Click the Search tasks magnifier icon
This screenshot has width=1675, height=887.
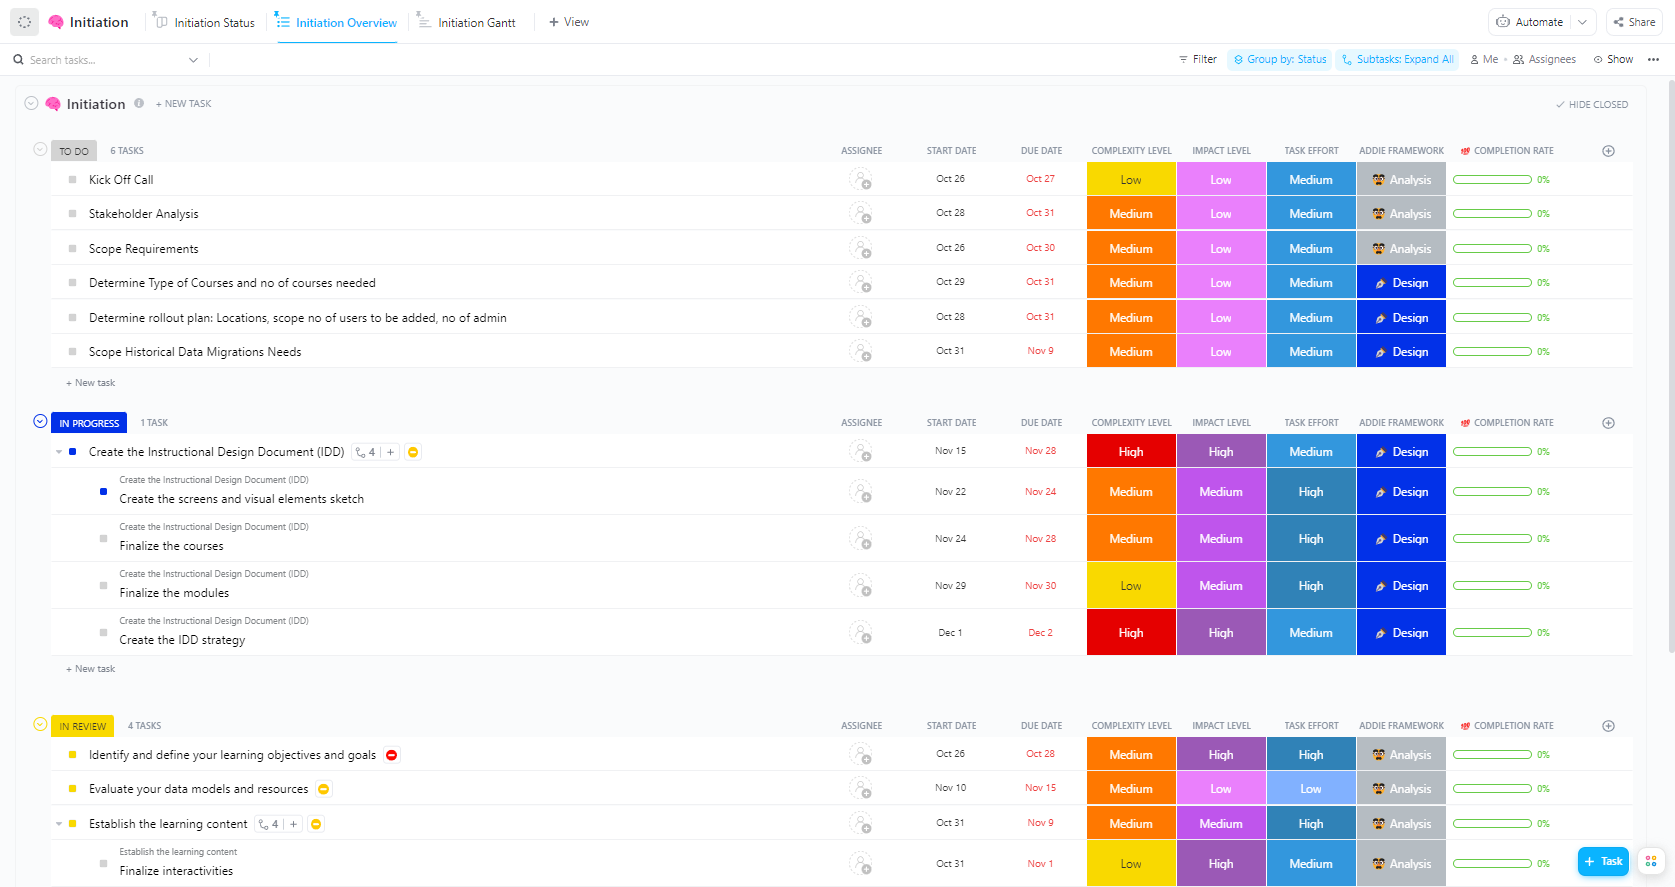click(x=18, y=60)
